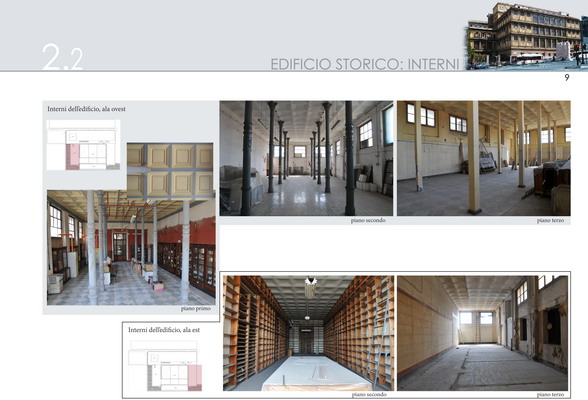Click the coffered ceiling detail image

pos(170,170)
